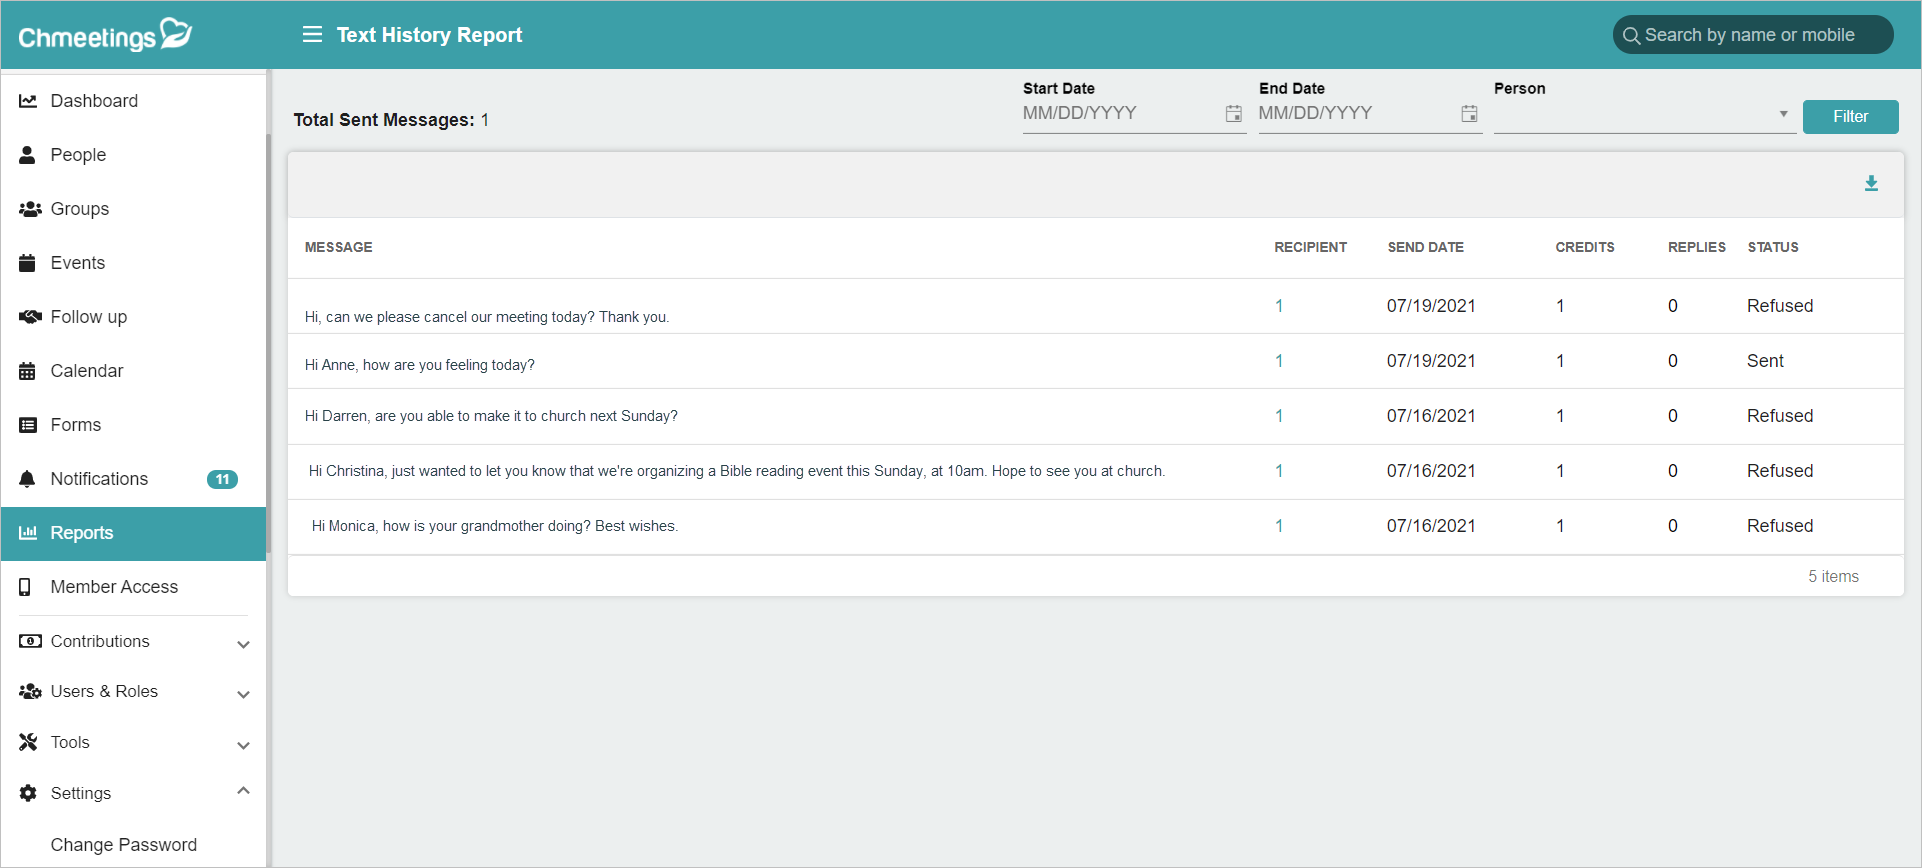Open recipient link for Hi Darren message

pyautogui.click(x=1279, y=416)
